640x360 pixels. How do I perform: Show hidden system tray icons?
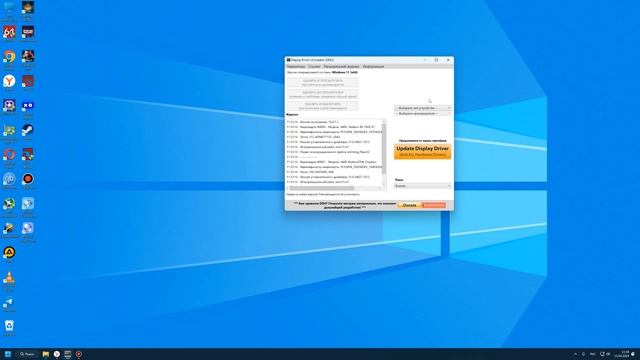pyautogui.click(x=576, y=354)
